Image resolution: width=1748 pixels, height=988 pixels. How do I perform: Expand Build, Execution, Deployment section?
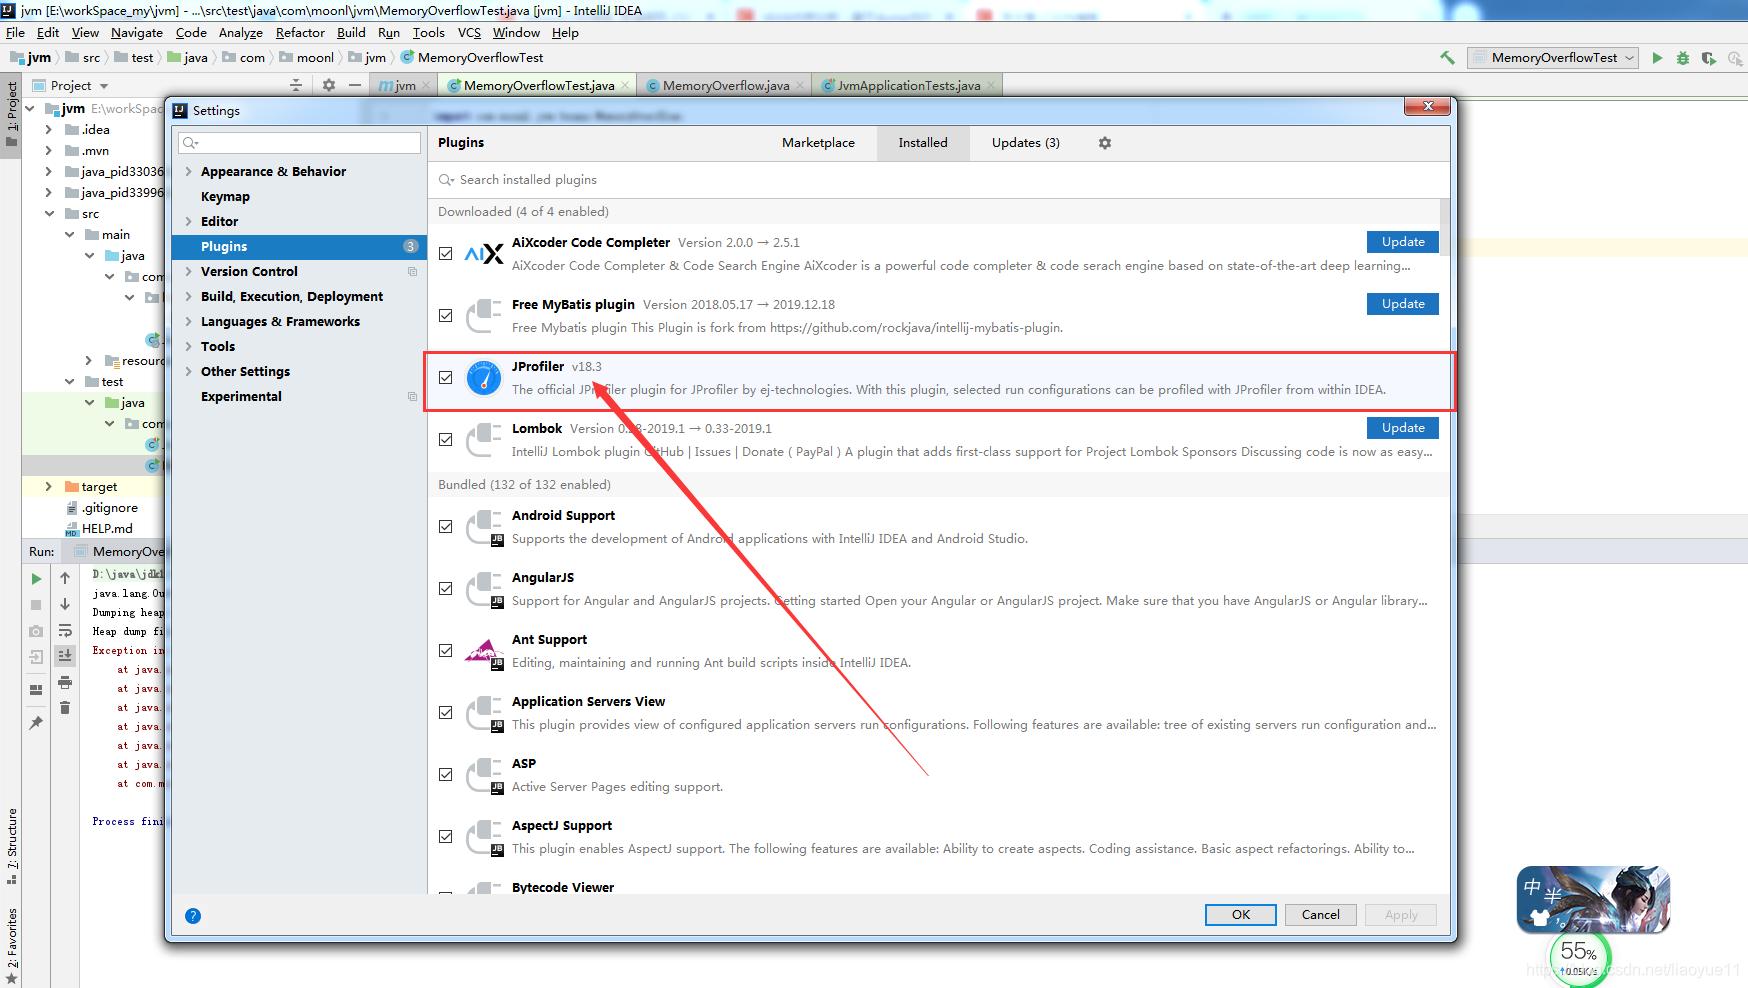click(188, 297)
